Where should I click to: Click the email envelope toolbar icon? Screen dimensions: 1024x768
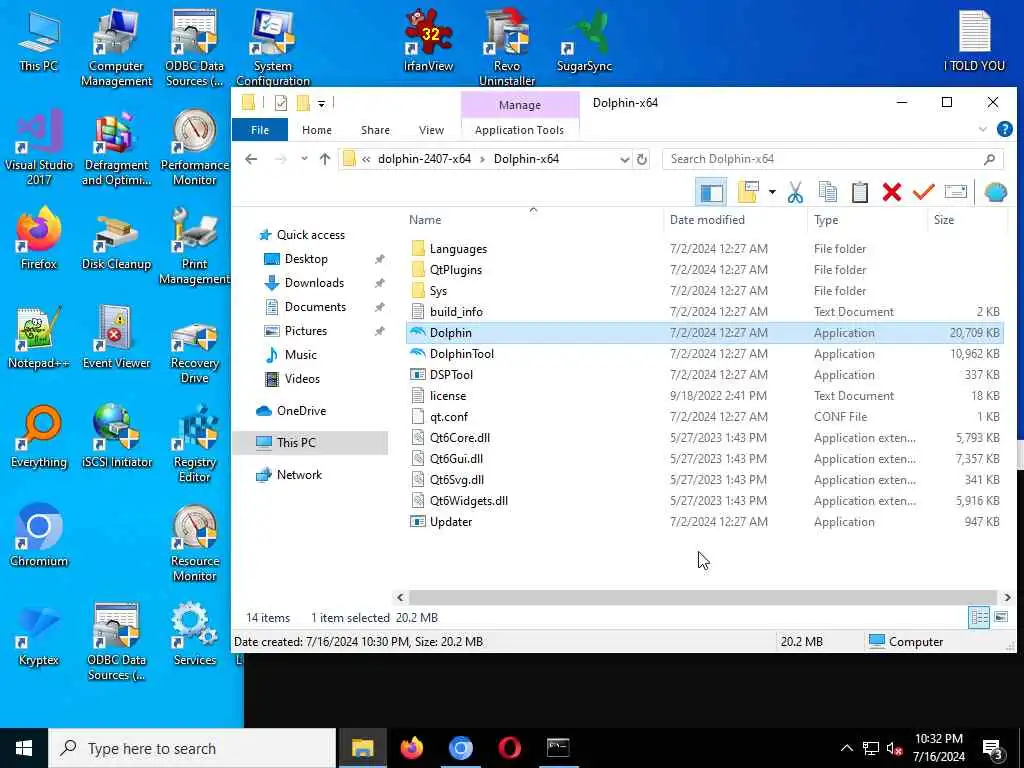(x=955, y=192)
